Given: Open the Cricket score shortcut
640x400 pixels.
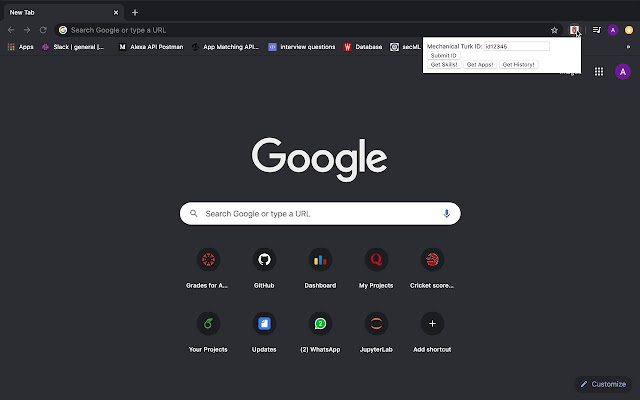Looking at the screenshot, I should [x=432, y=268].
